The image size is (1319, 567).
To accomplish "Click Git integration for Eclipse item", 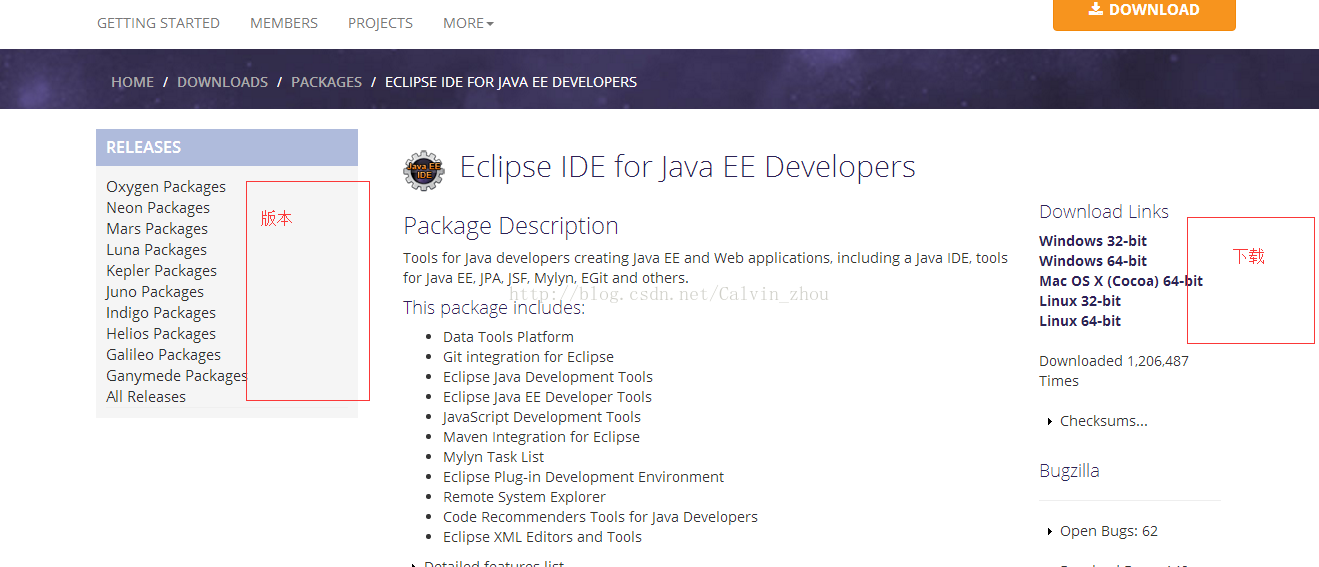I will 528,357.
